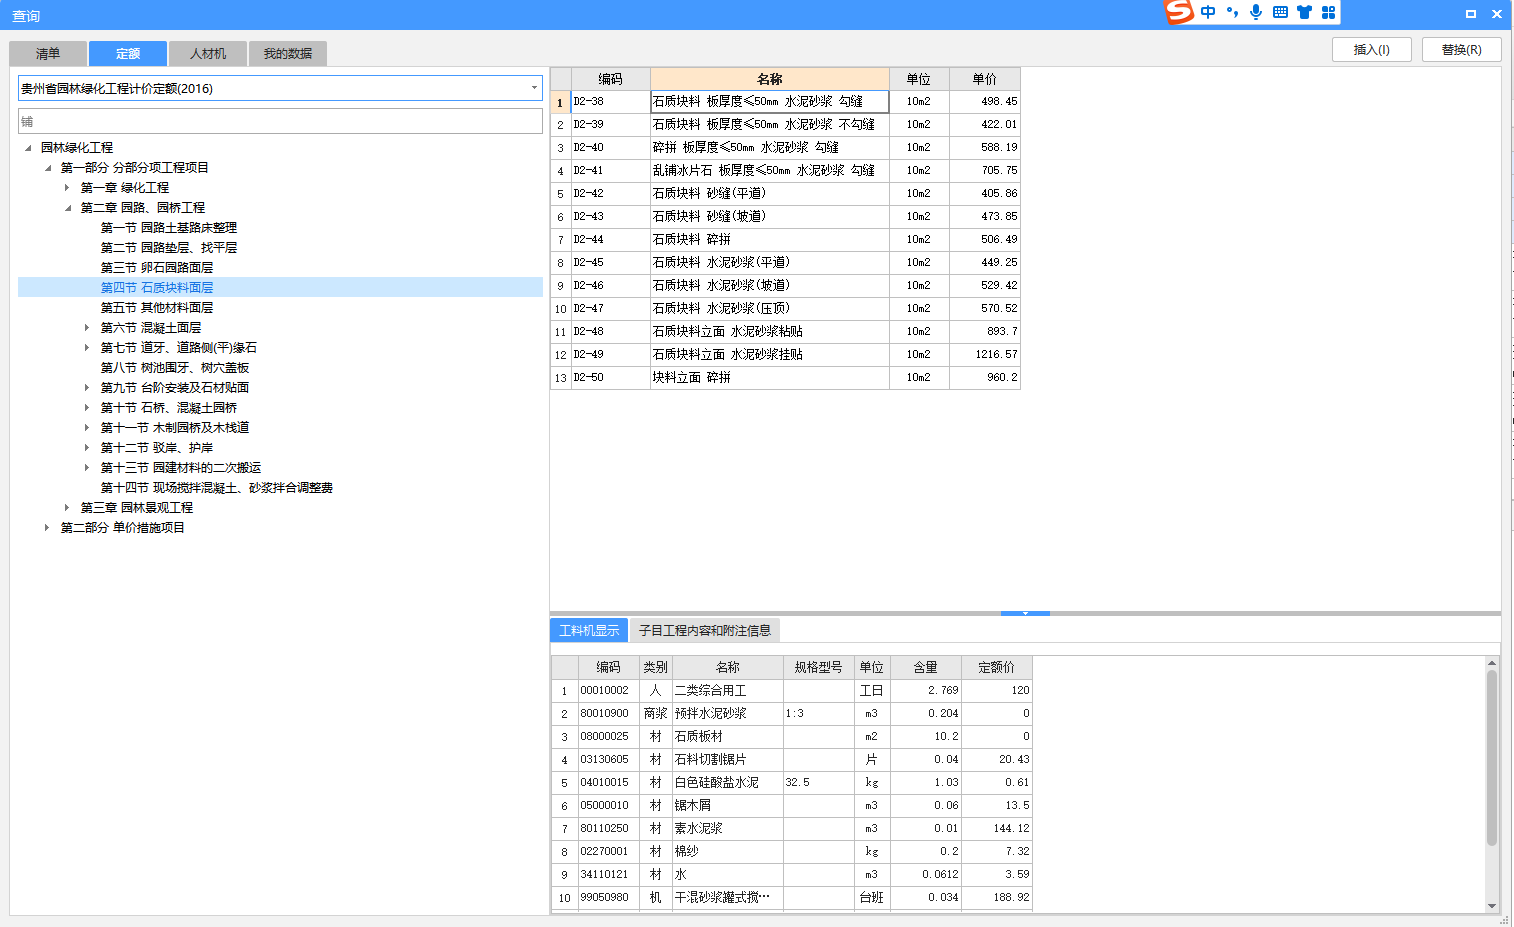Click the 插入(I) button

[x=1372, y=50]
